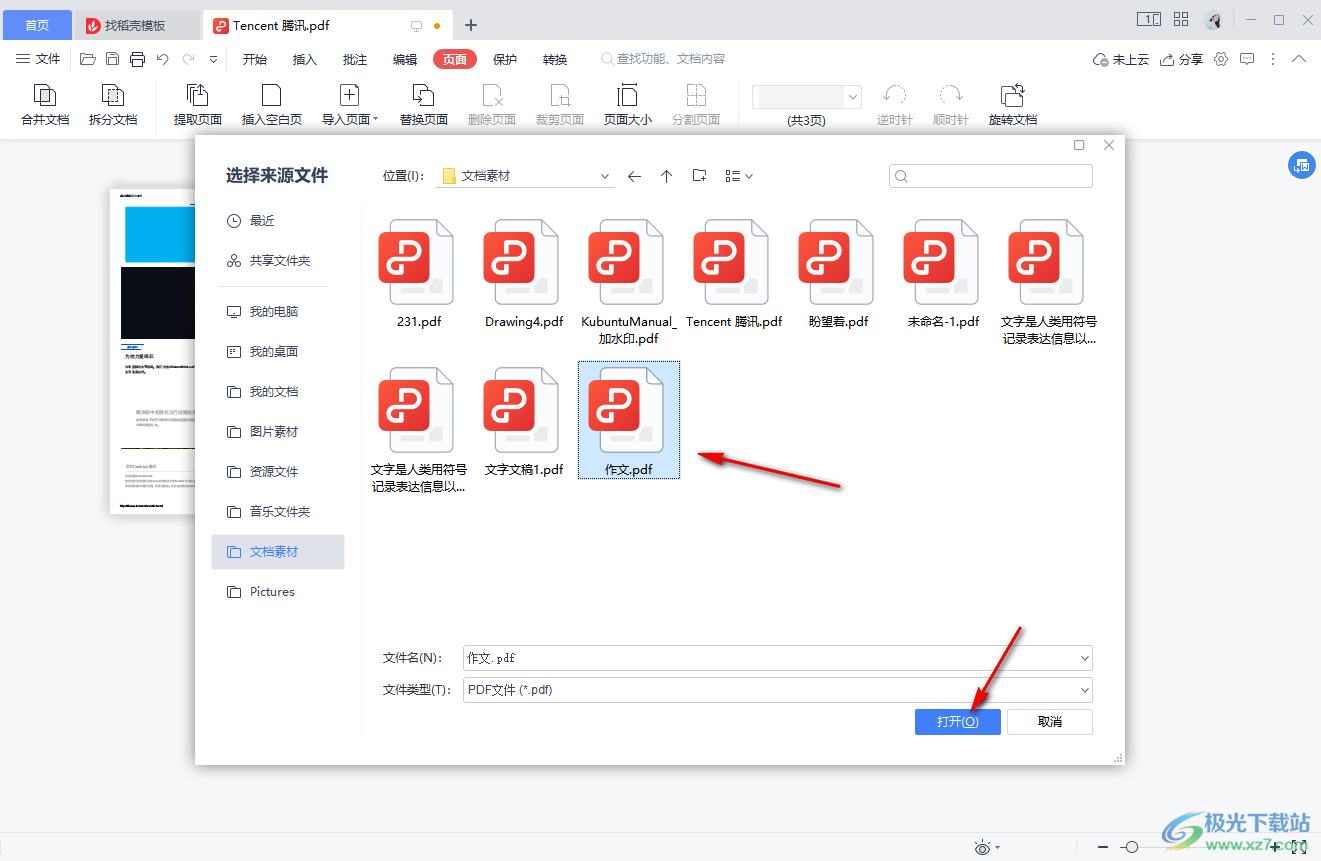Open the view mode dropdown in dialog
Screen dimensions: 1321x861
[x=739, y=176]
